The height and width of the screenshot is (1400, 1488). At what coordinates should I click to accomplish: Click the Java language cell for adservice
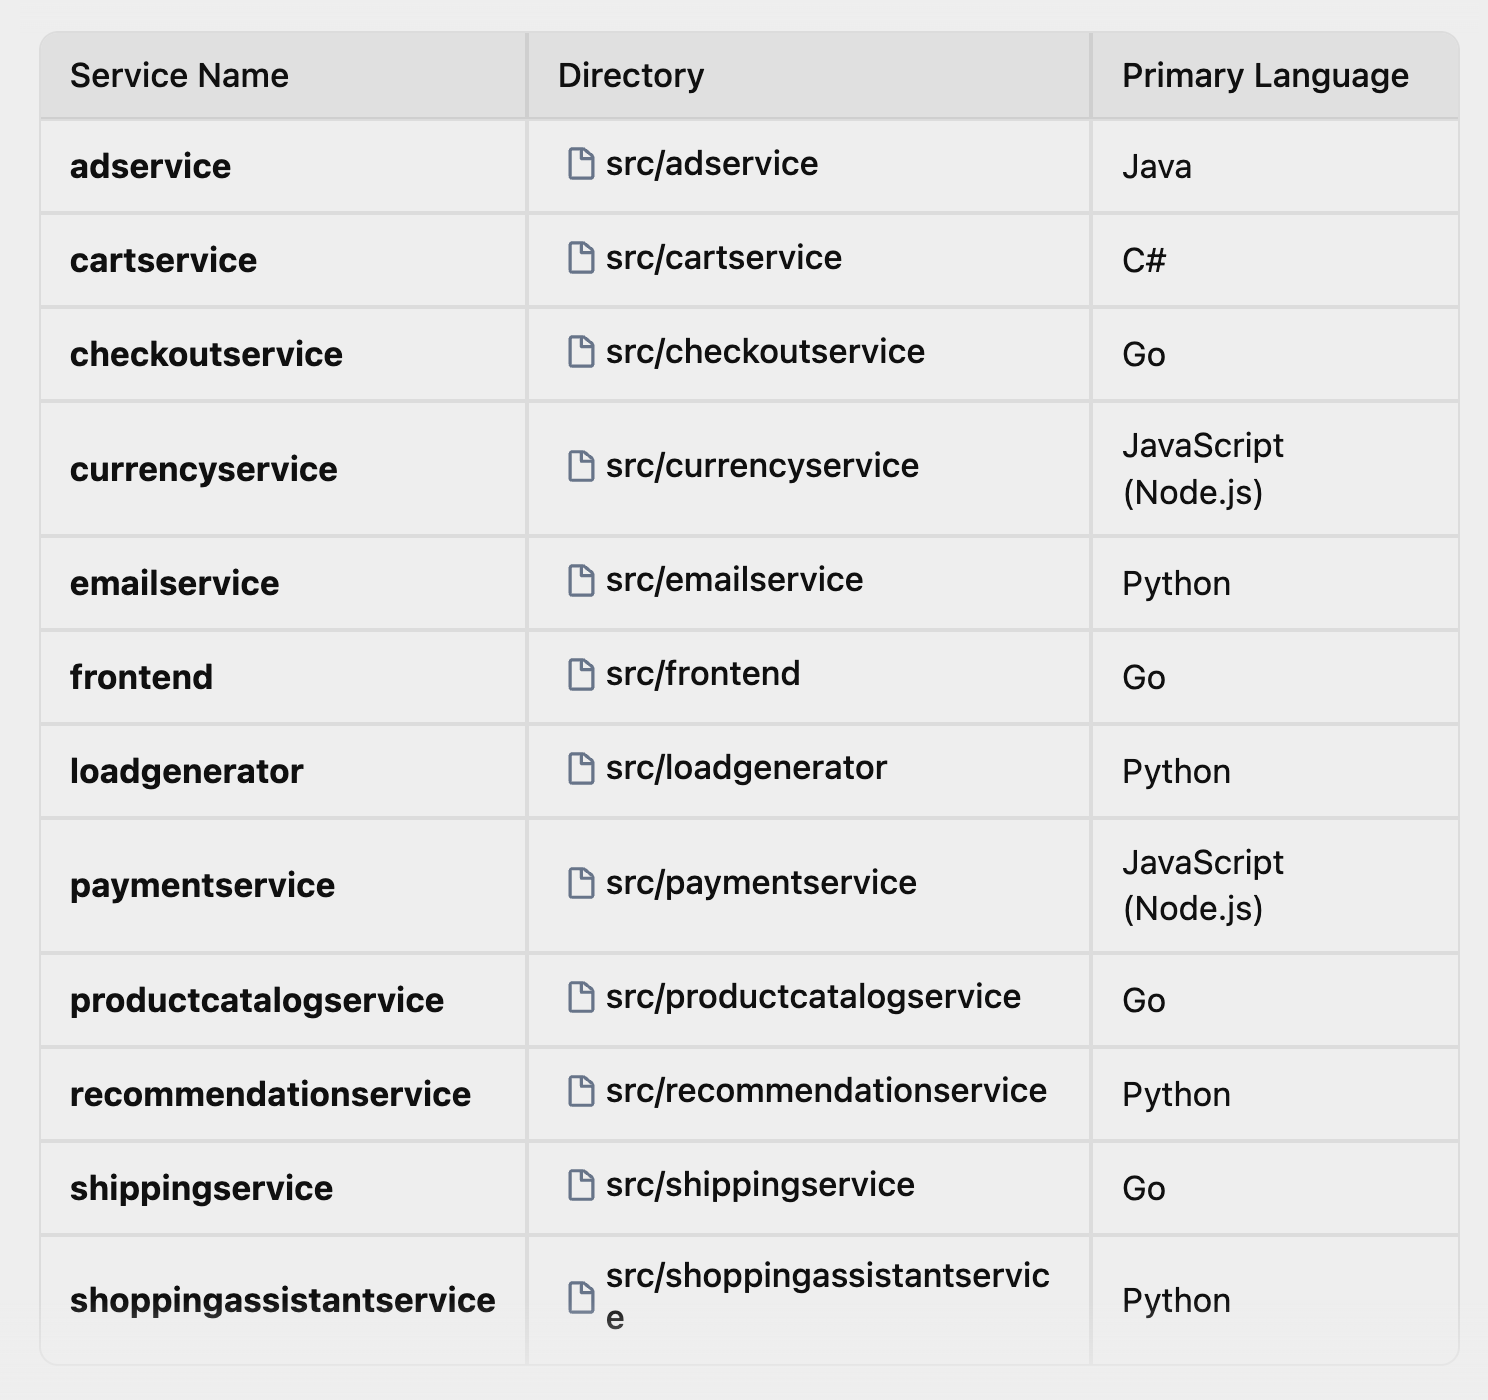coord(1275,166)
